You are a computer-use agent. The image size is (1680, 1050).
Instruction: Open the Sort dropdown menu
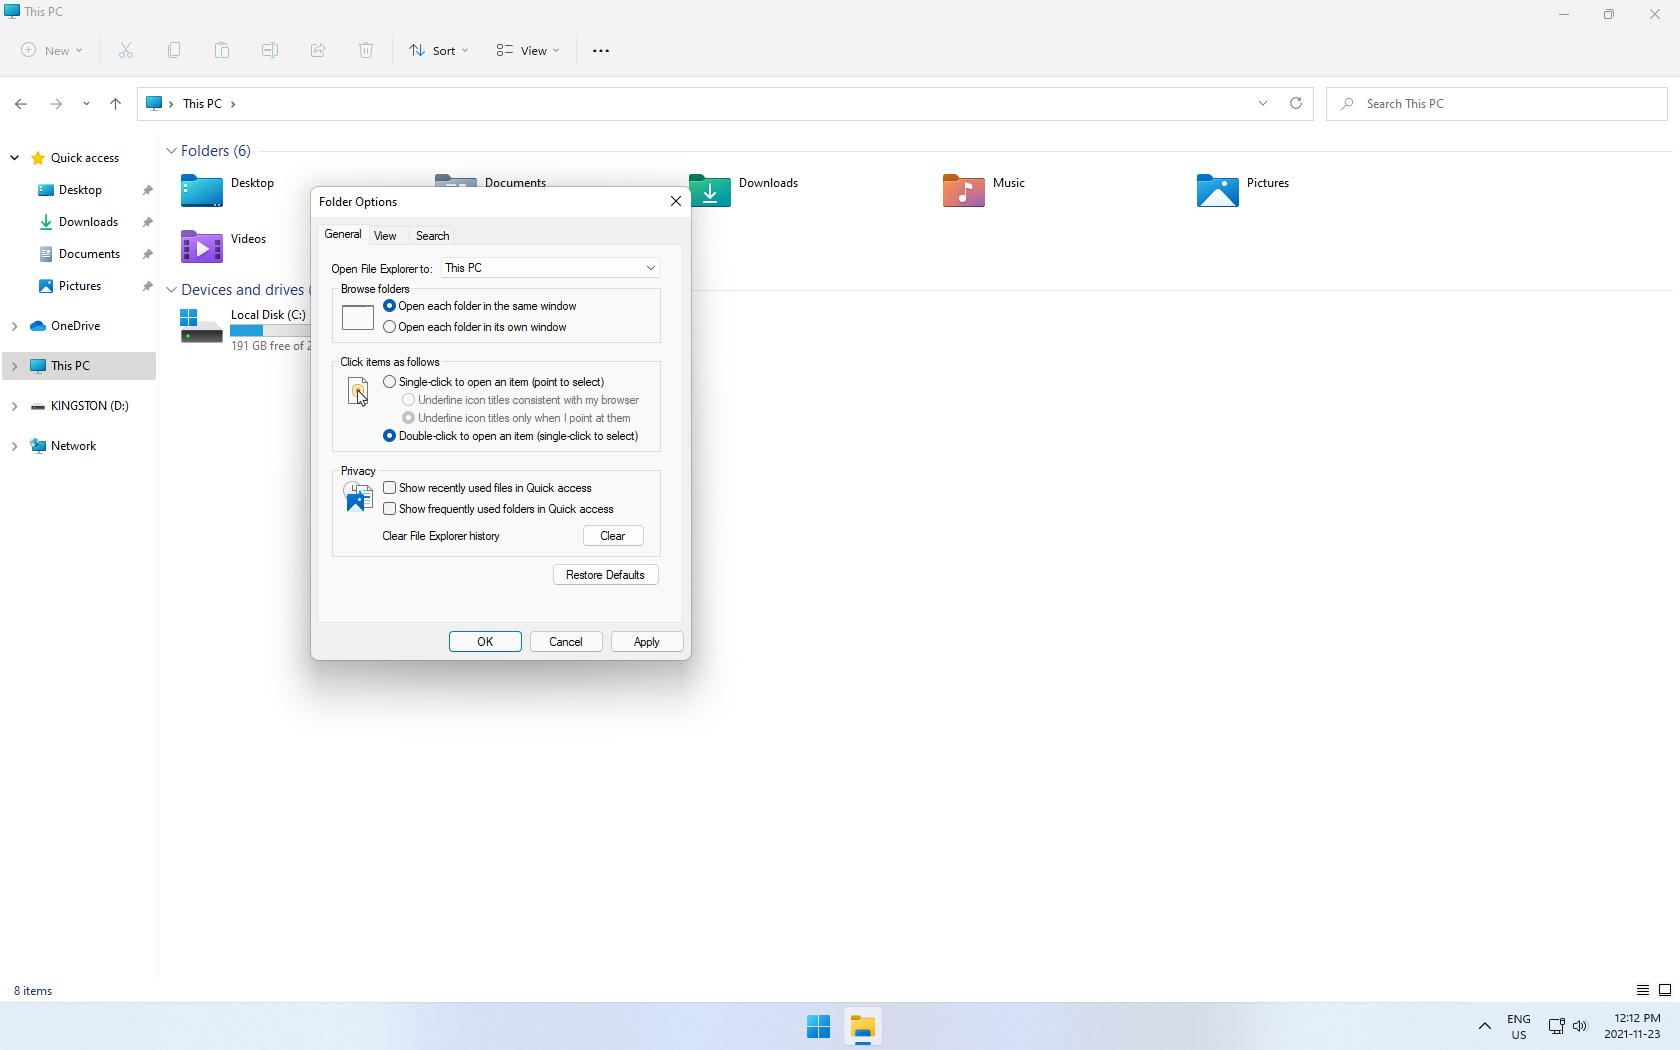click(x=439, y=51)
